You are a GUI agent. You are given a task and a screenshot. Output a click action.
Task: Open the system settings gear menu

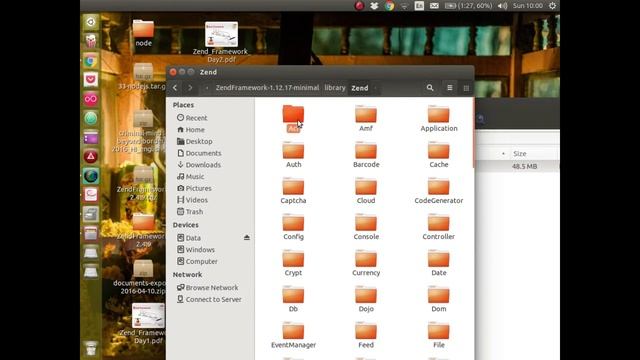pos(552,6)
